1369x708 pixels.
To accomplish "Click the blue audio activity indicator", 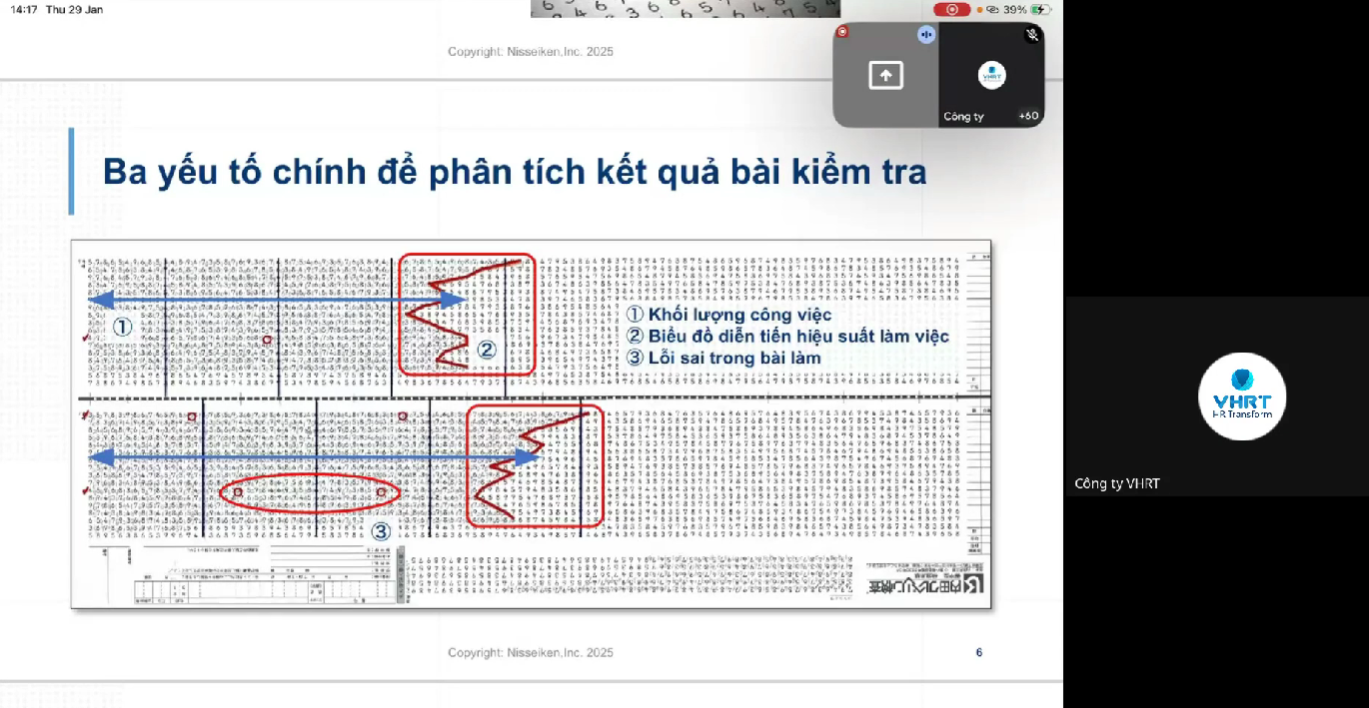I will [x=926, y=35].
